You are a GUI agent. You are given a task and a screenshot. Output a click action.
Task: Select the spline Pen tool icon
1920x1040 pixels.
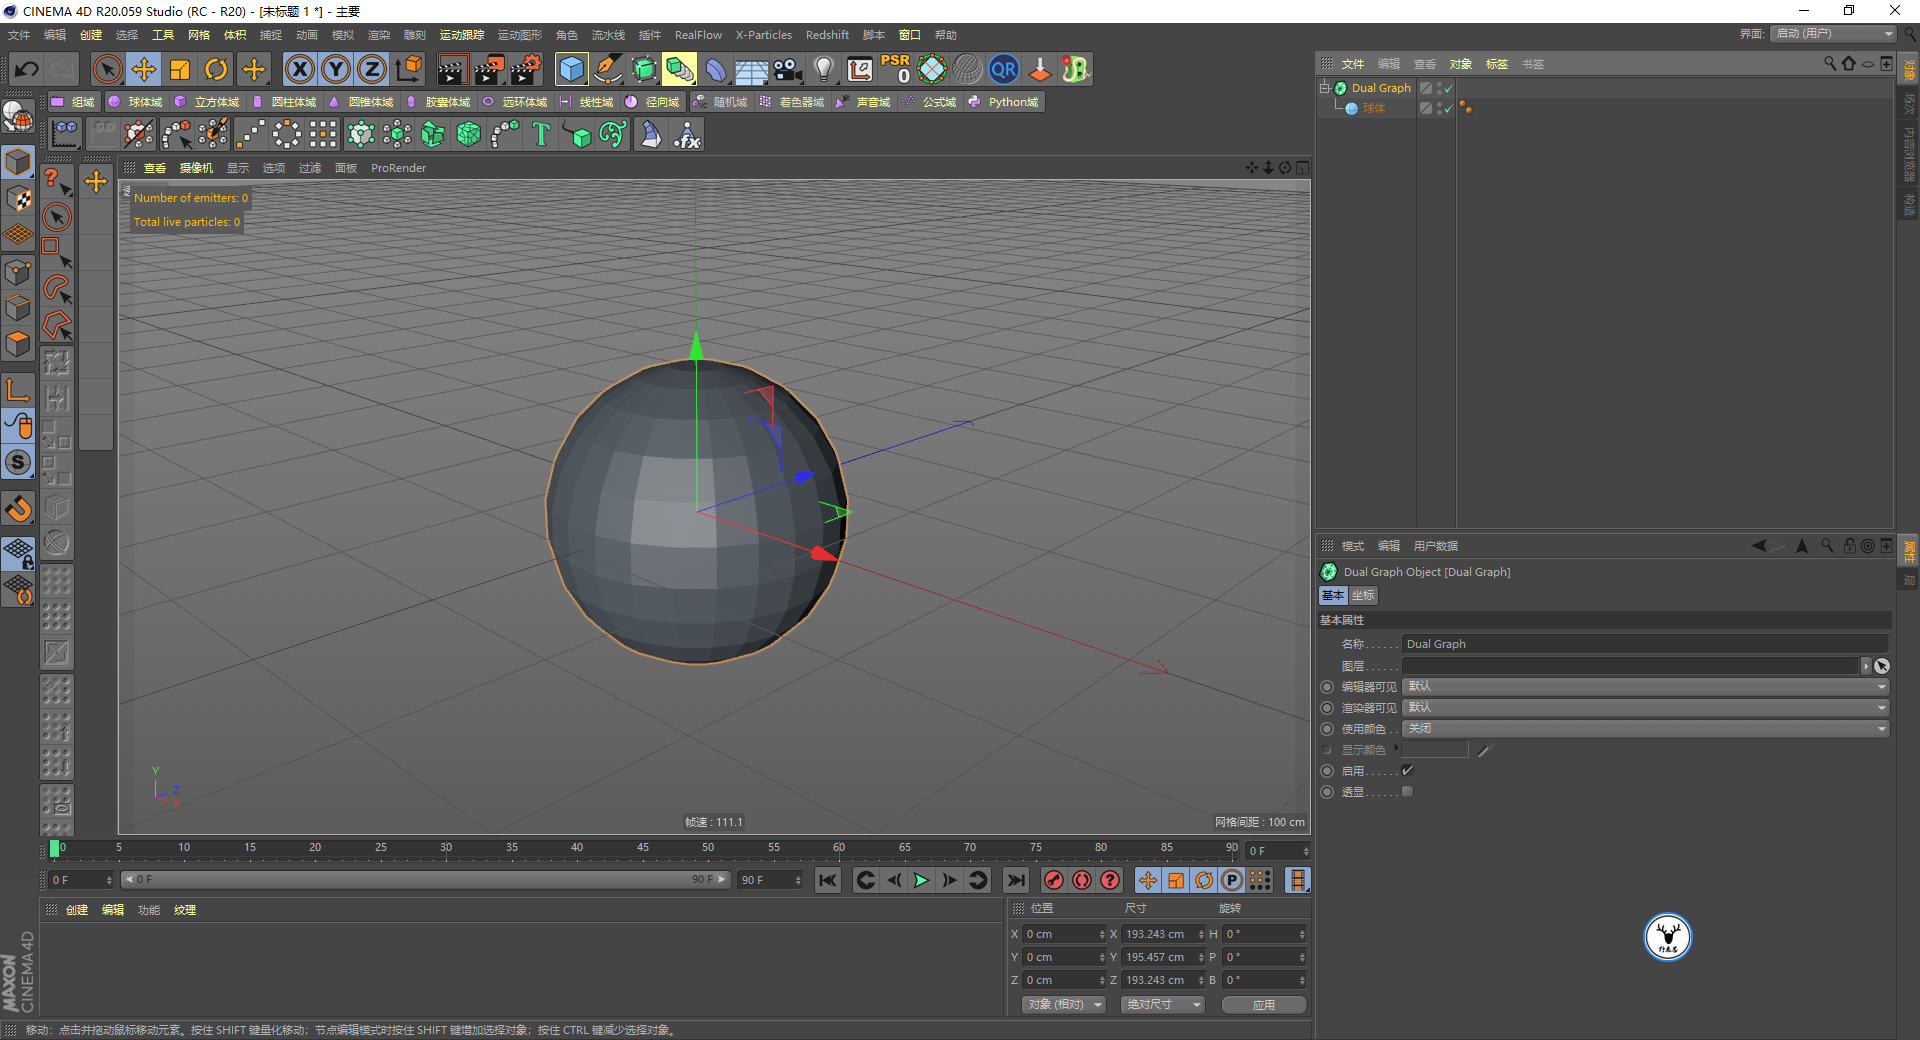point(608,69)
